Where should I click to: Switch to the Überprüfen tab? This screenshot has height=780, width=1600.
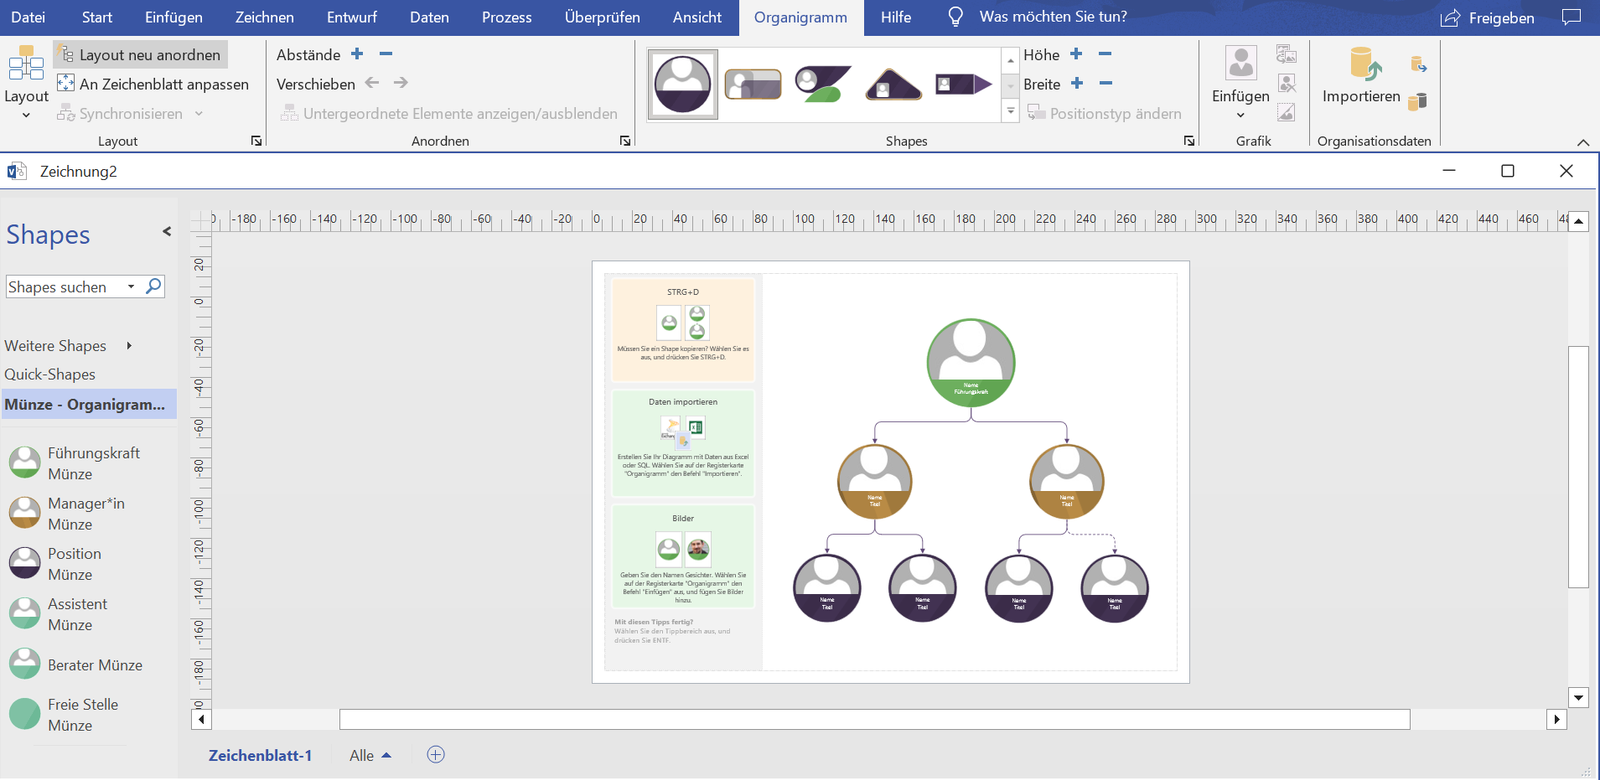[602, 17]
